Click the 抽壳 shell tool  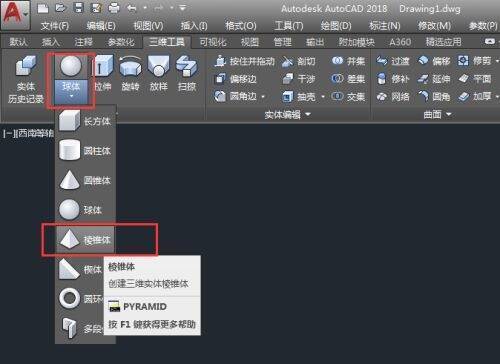pos(298,97)
